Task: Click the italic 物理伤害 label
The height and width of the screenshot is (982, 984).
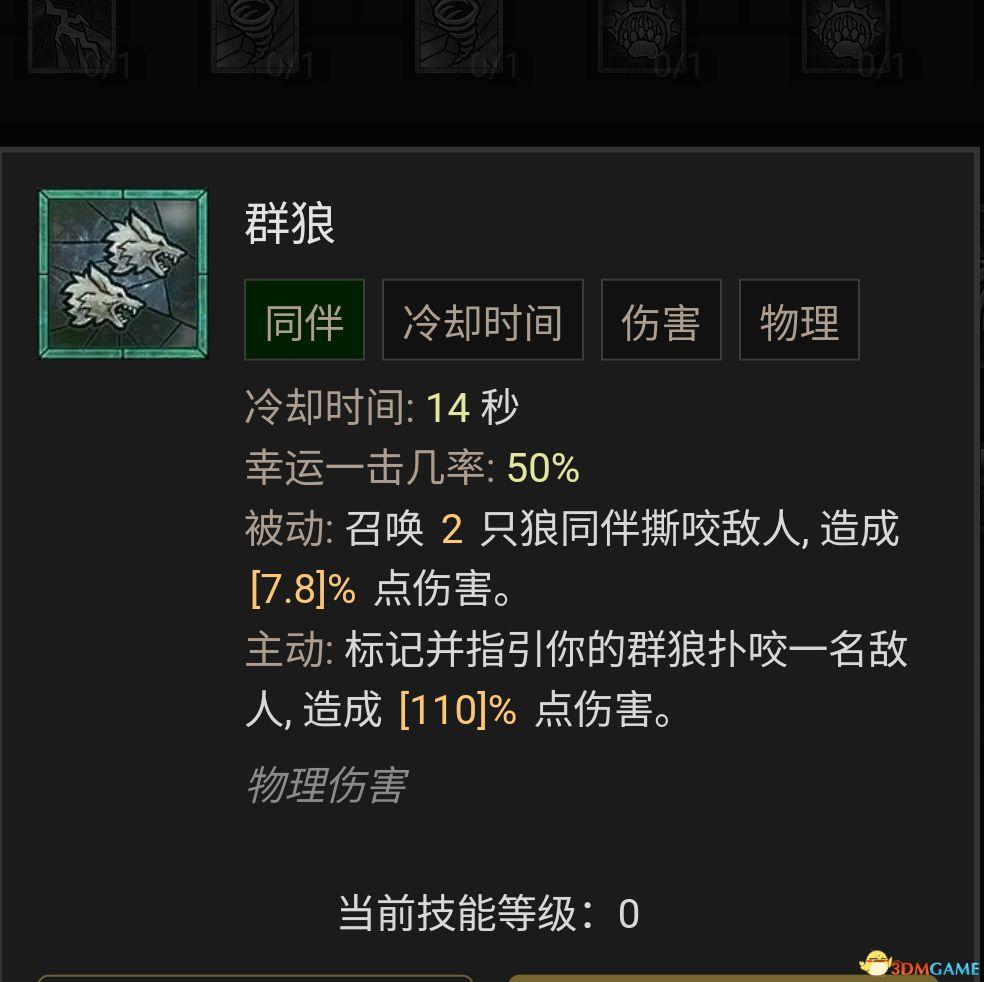Action: coord(327,785)
